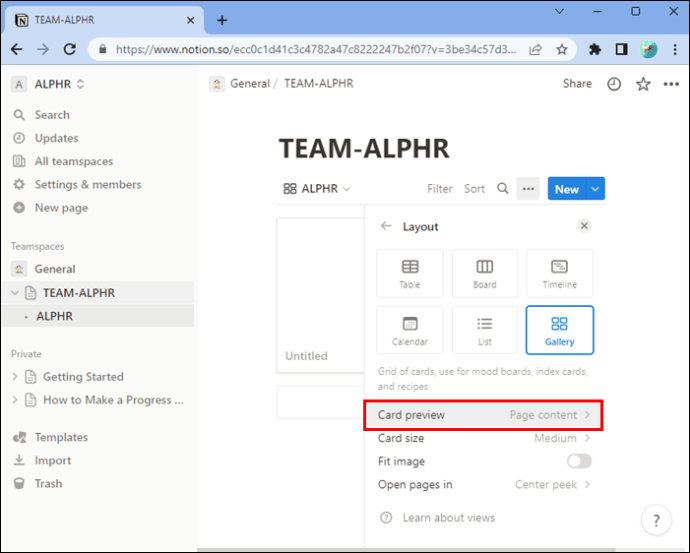Open the share icon in address bar

535,49
